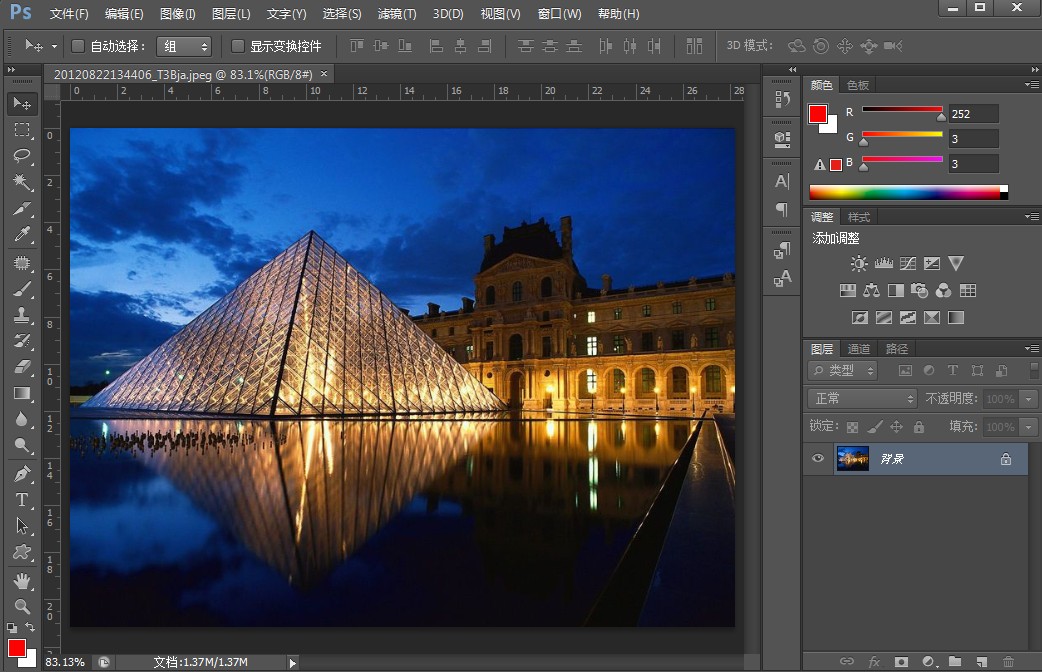Choose the Horizontal Type tool
This screenshot has height=672, width=1042.
[x=22, y=500]
